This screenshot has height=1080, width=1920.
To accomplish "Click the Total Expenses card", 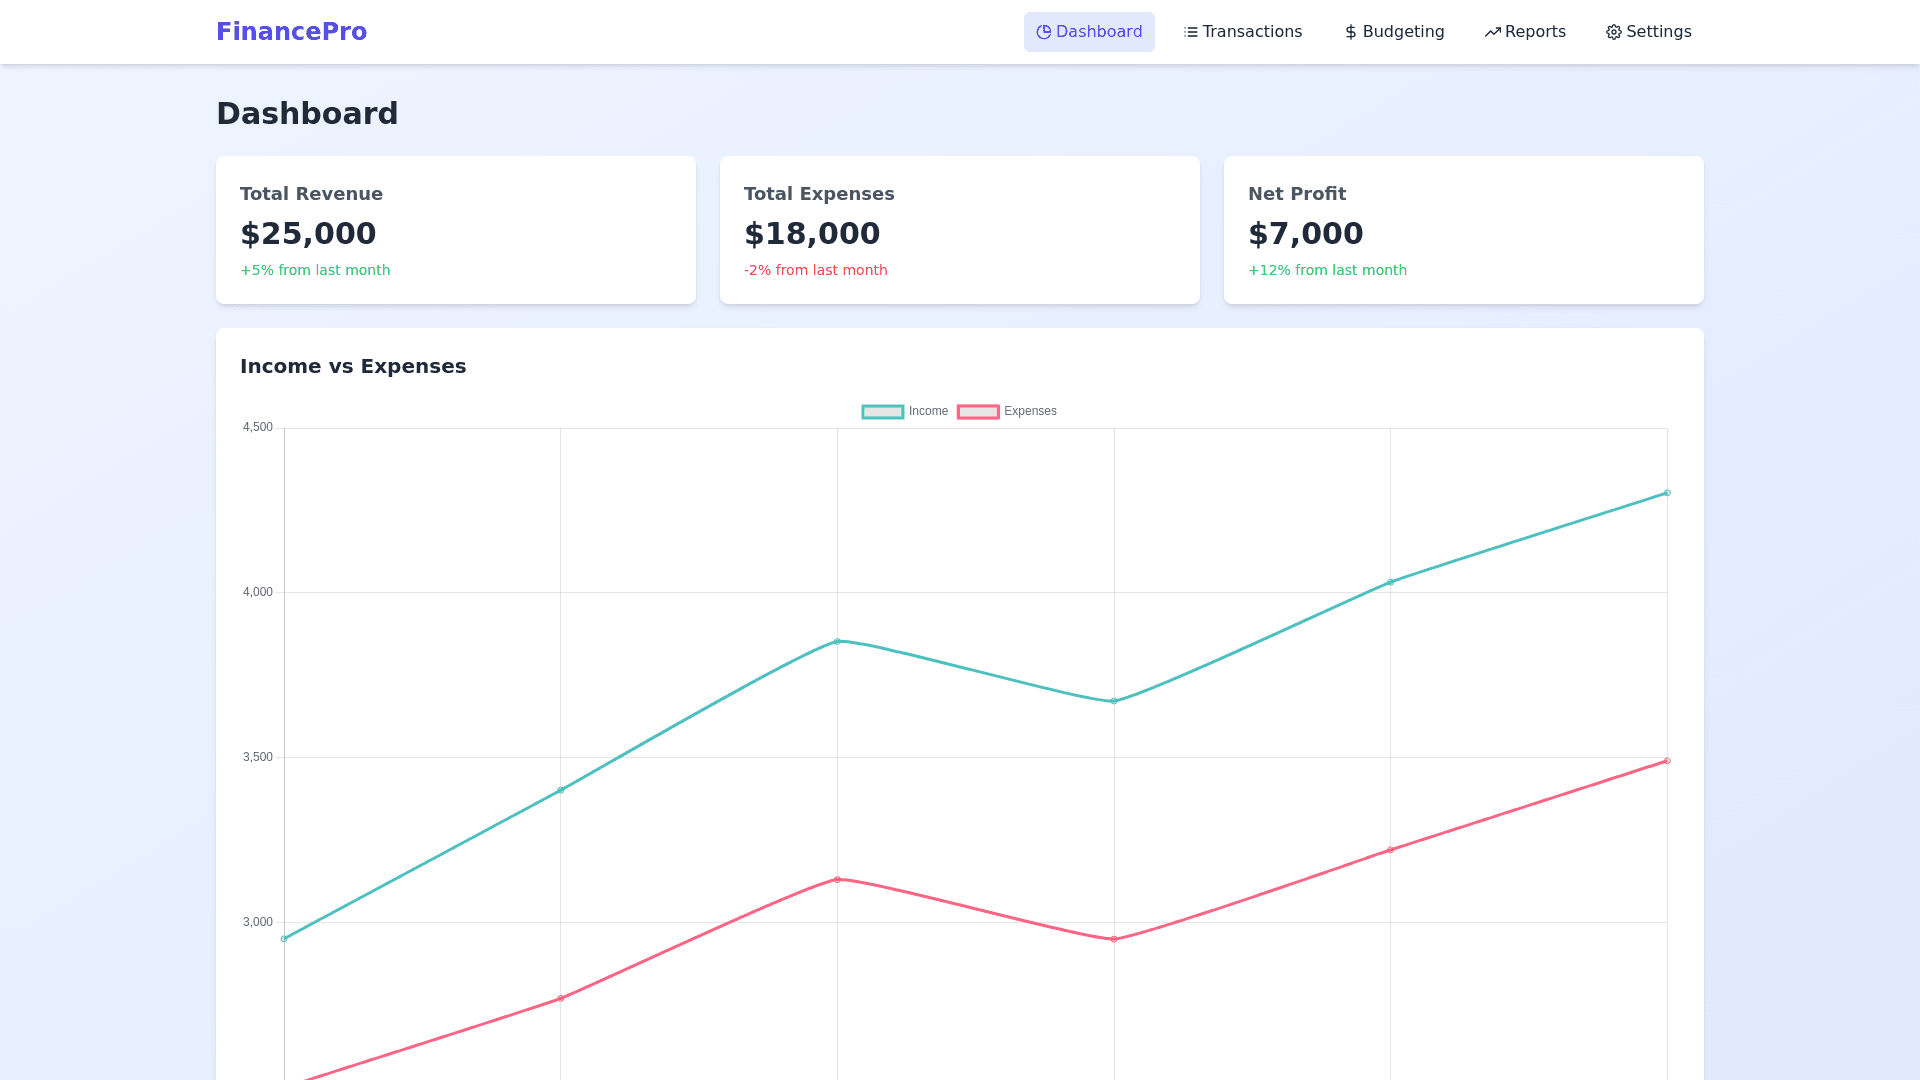I will pos(959,230).
